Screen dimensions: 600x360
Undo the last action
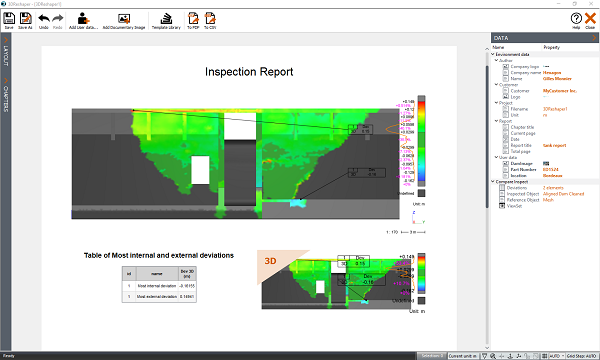pos(44,18)
